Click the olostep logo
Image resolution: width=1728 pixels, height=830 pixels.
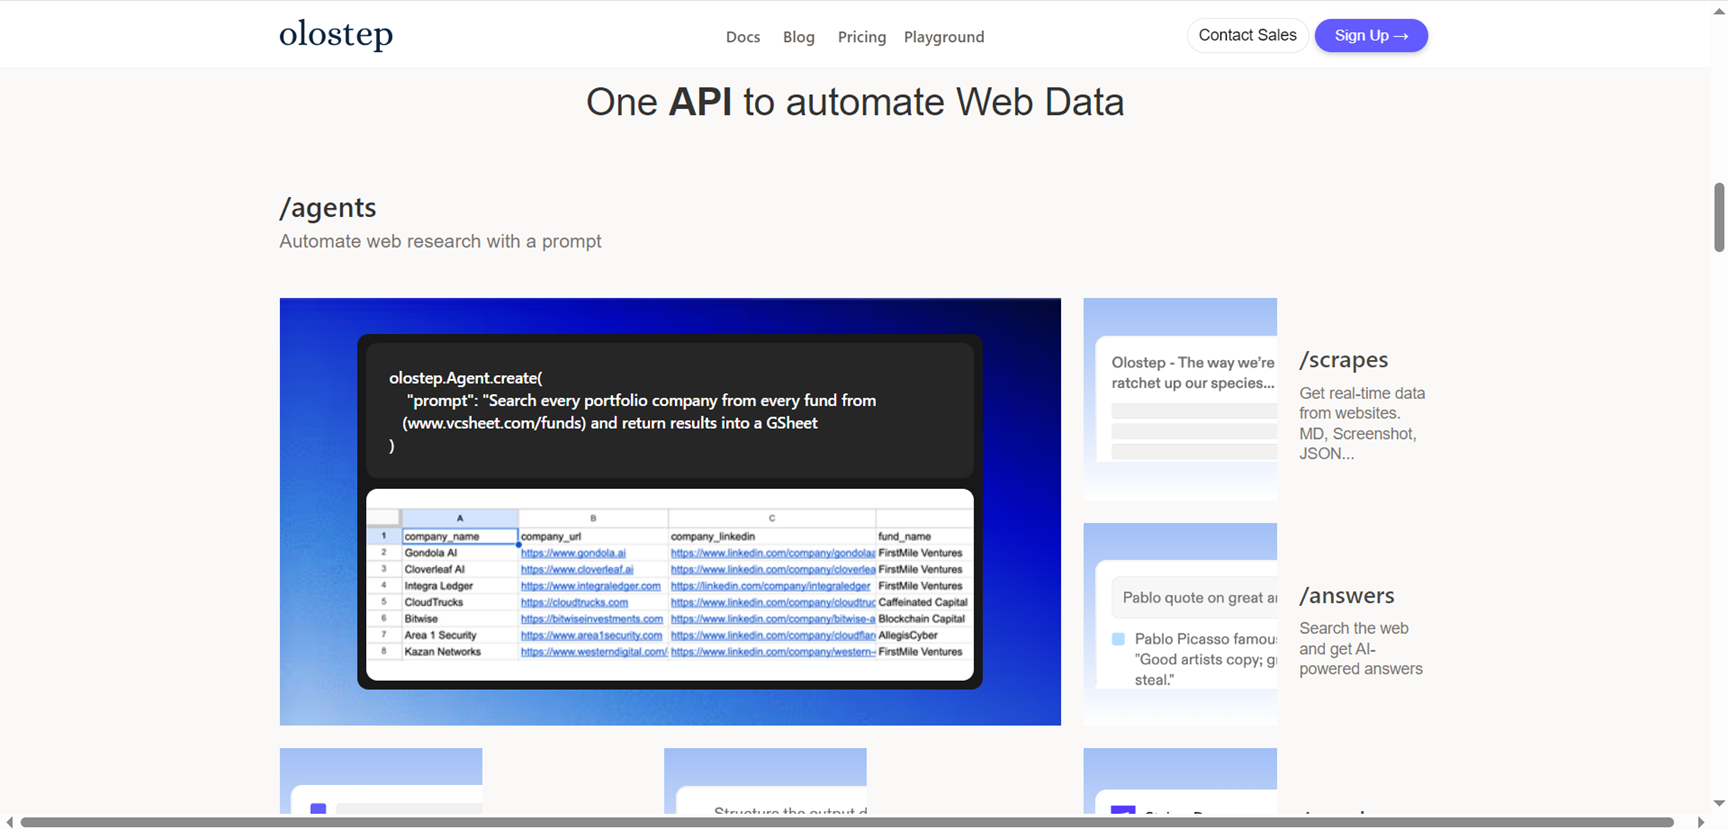(x=336, y=35)
